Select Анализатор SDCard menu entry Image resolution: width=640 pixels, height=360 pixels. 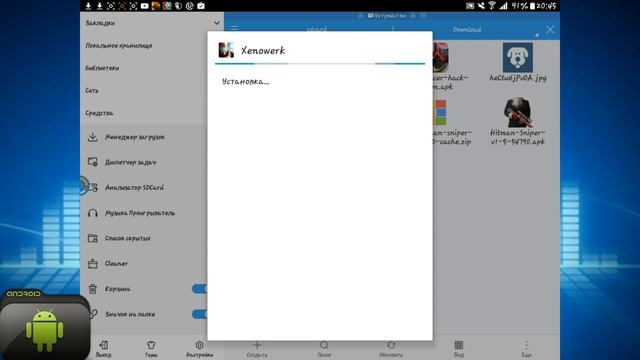click(x=134, y=187)
